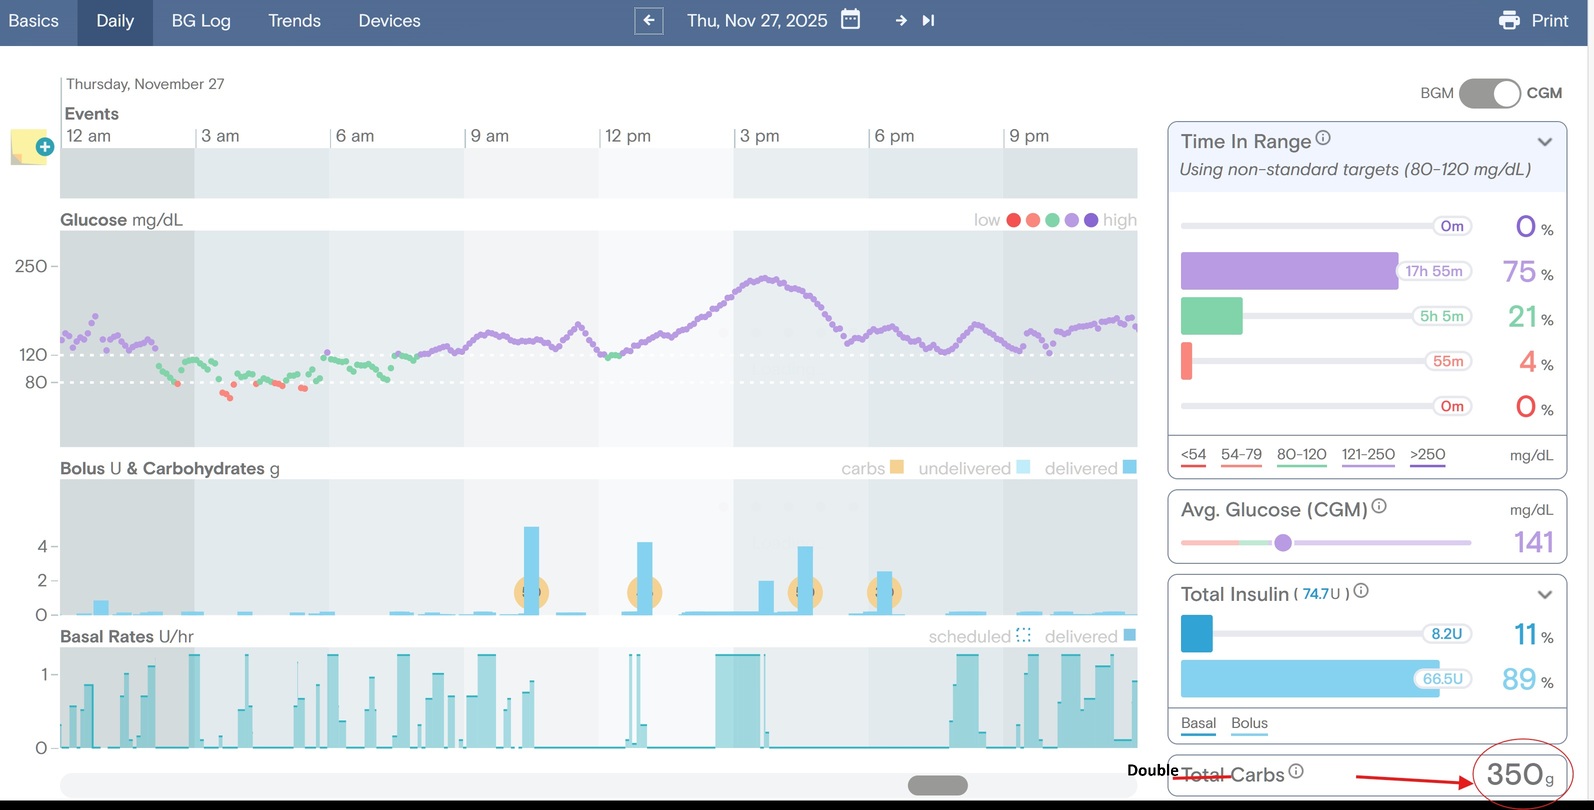This screenshot has width=1594, height=810.
Task: Collapse the Total Insulin panel chevron
Action: 1545,595
